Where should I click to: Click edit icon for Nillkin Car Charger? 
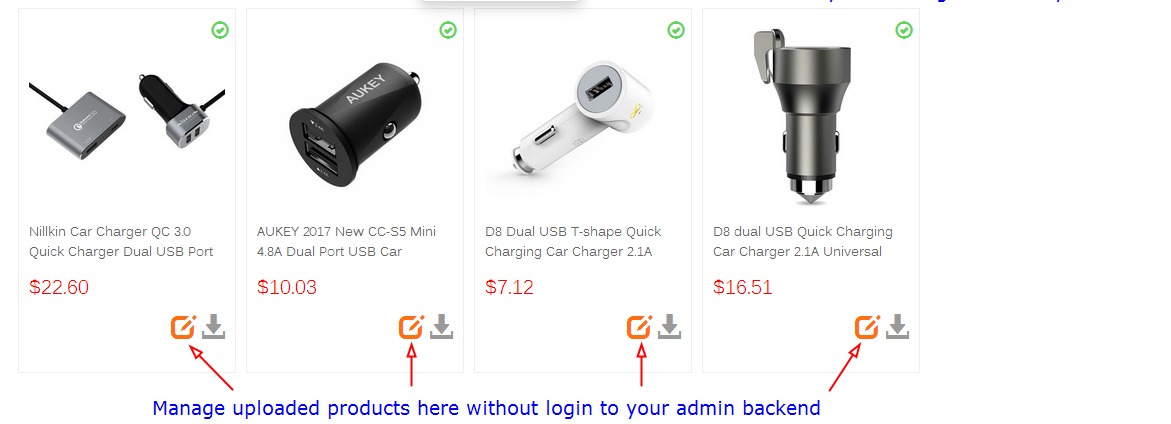[x=183, y=327]
